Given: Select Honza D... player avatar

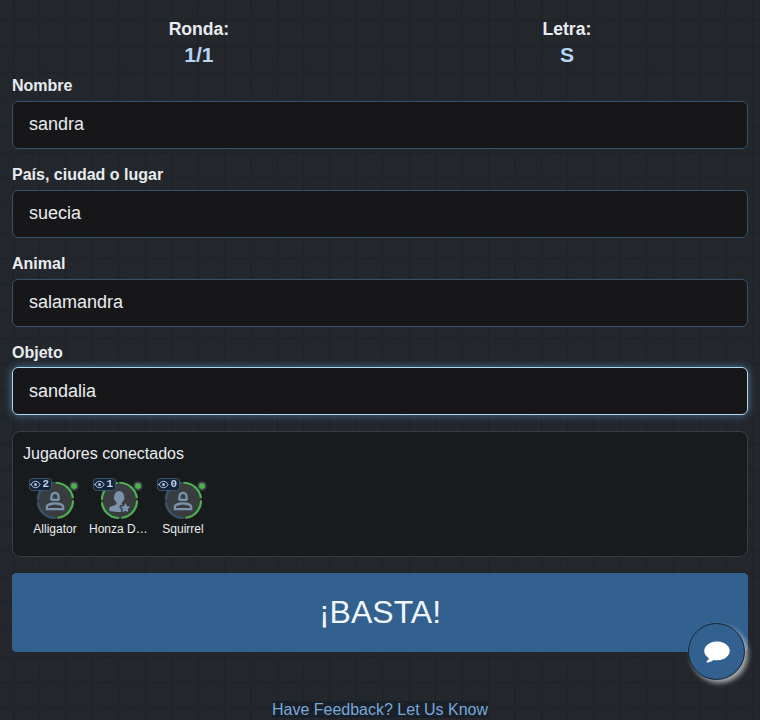Looking at the screenshot, I should [119, 500].
